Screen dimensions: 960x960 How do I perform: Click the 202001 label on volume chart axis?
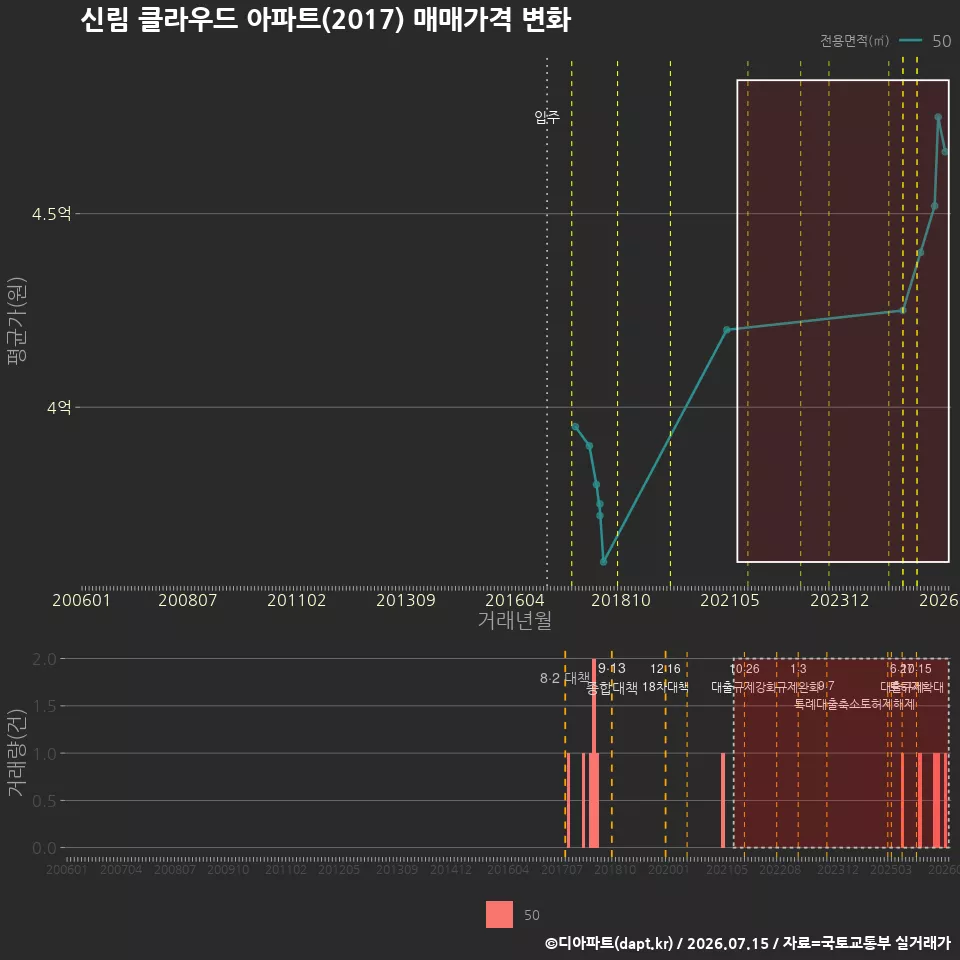669,869
